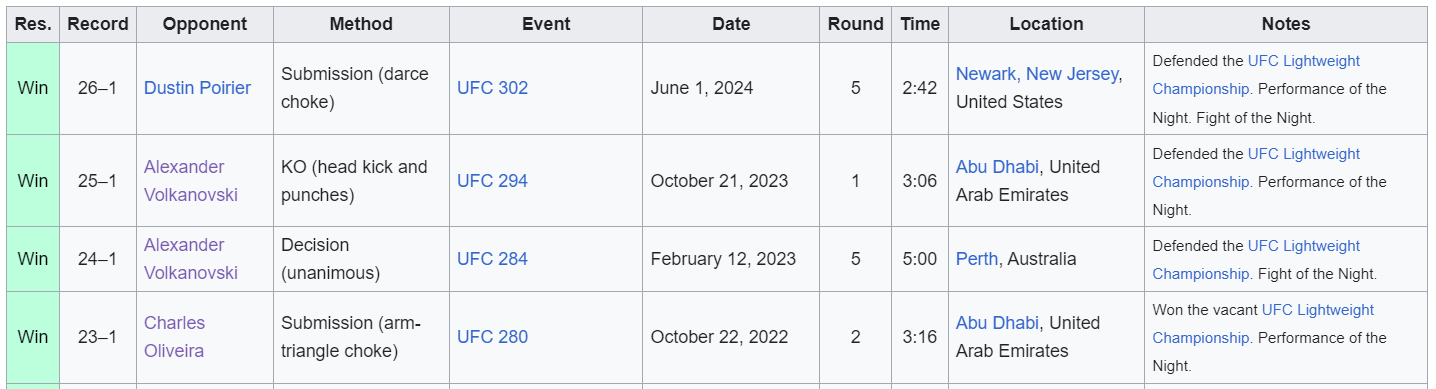The width and height of the screenshot is (1436, 389).
Task: Click the Win result cell for 26–1
Action: [33, 88]
